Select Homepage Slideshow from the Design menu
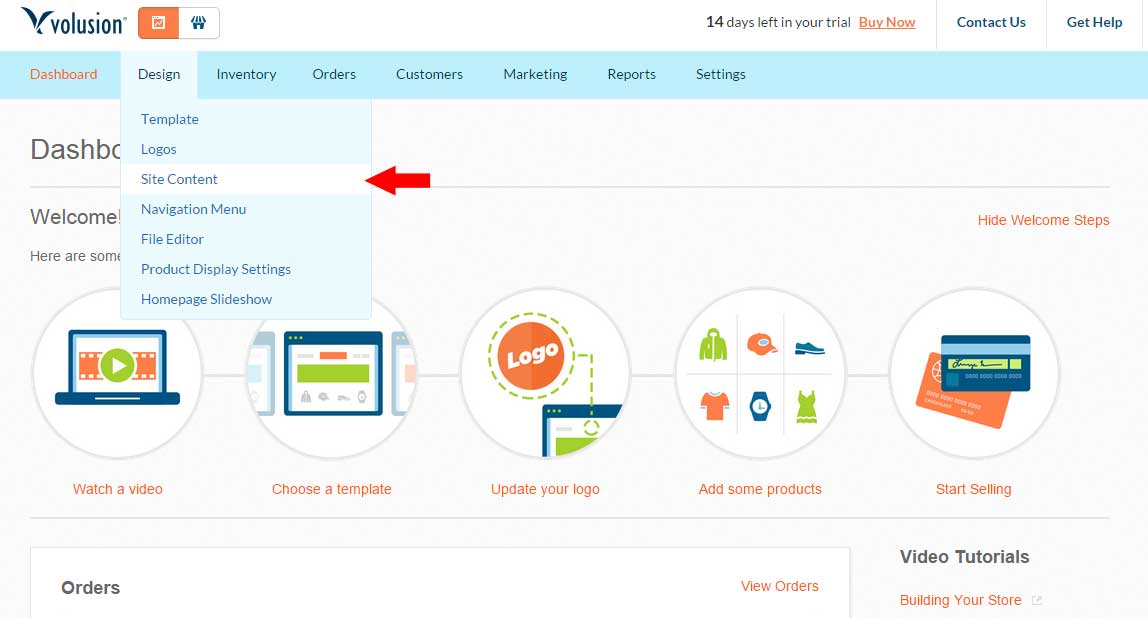Viewport: 1148px width, 618px height. 246,299
